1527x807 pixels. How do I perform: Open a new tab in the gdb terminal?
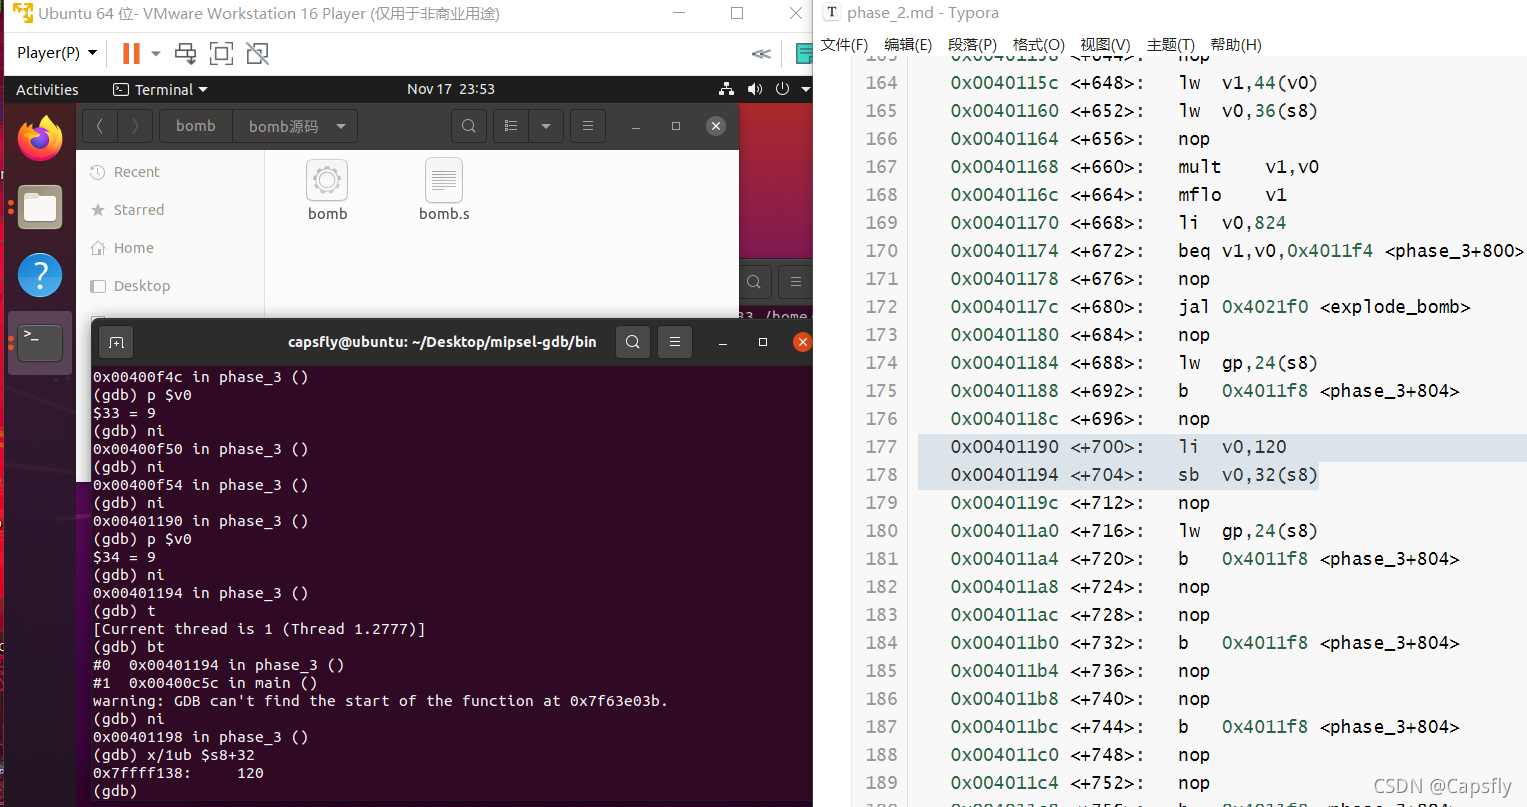pos(116,343)
